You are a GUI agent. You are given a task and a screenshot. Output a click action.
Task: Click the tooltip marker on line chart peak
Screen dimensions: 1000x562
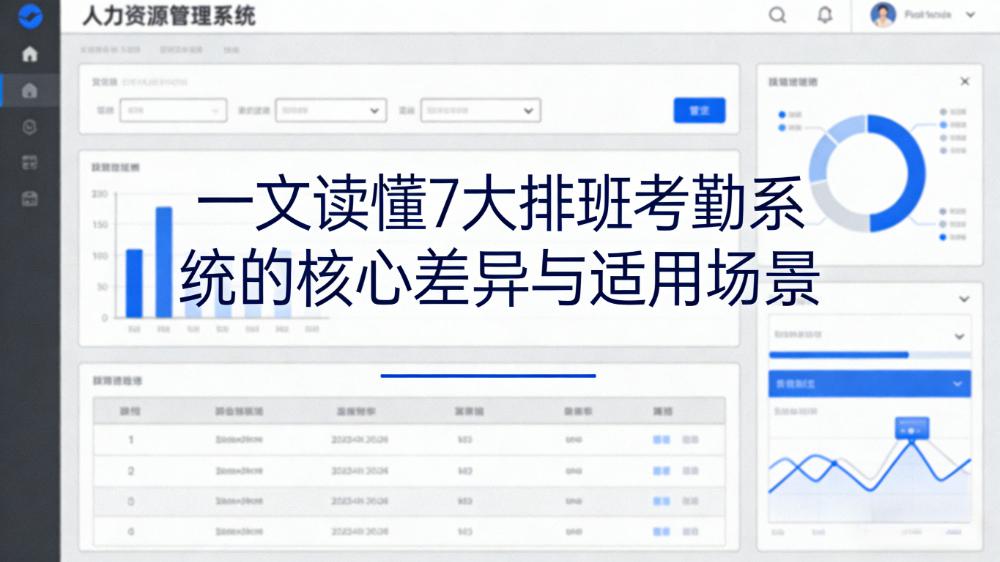click(911, 429)
